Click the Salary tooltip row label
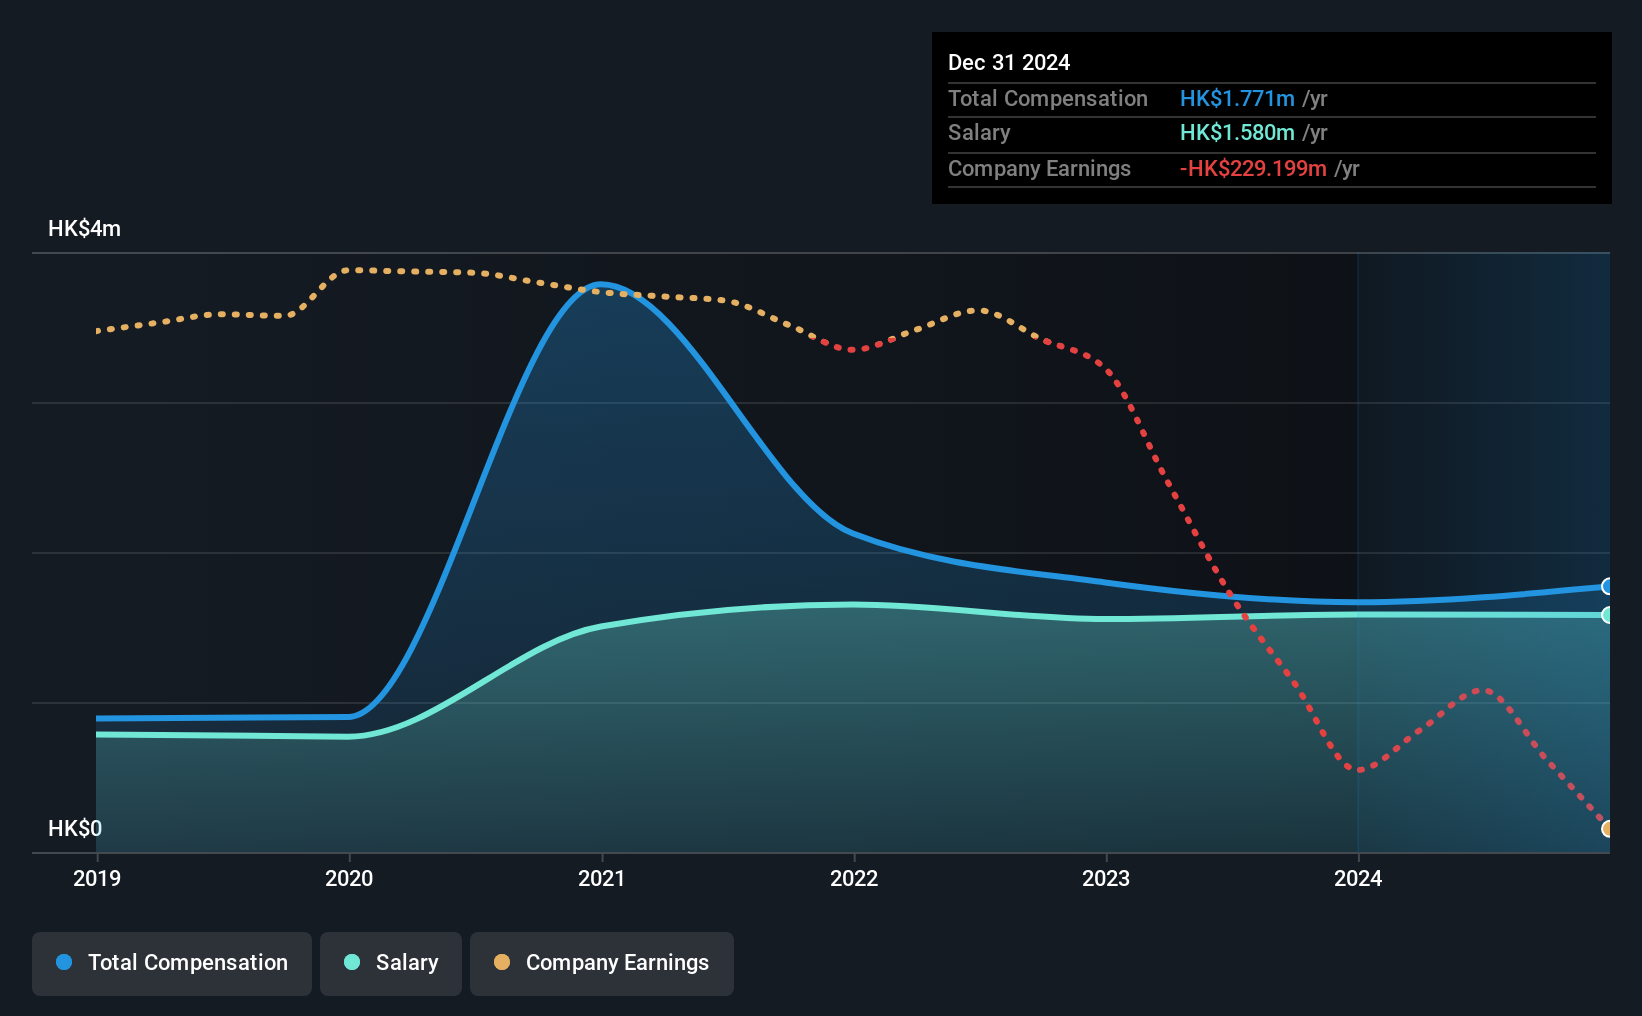This screenshot has height=1016, width=1642. click(x=979, y=133)
